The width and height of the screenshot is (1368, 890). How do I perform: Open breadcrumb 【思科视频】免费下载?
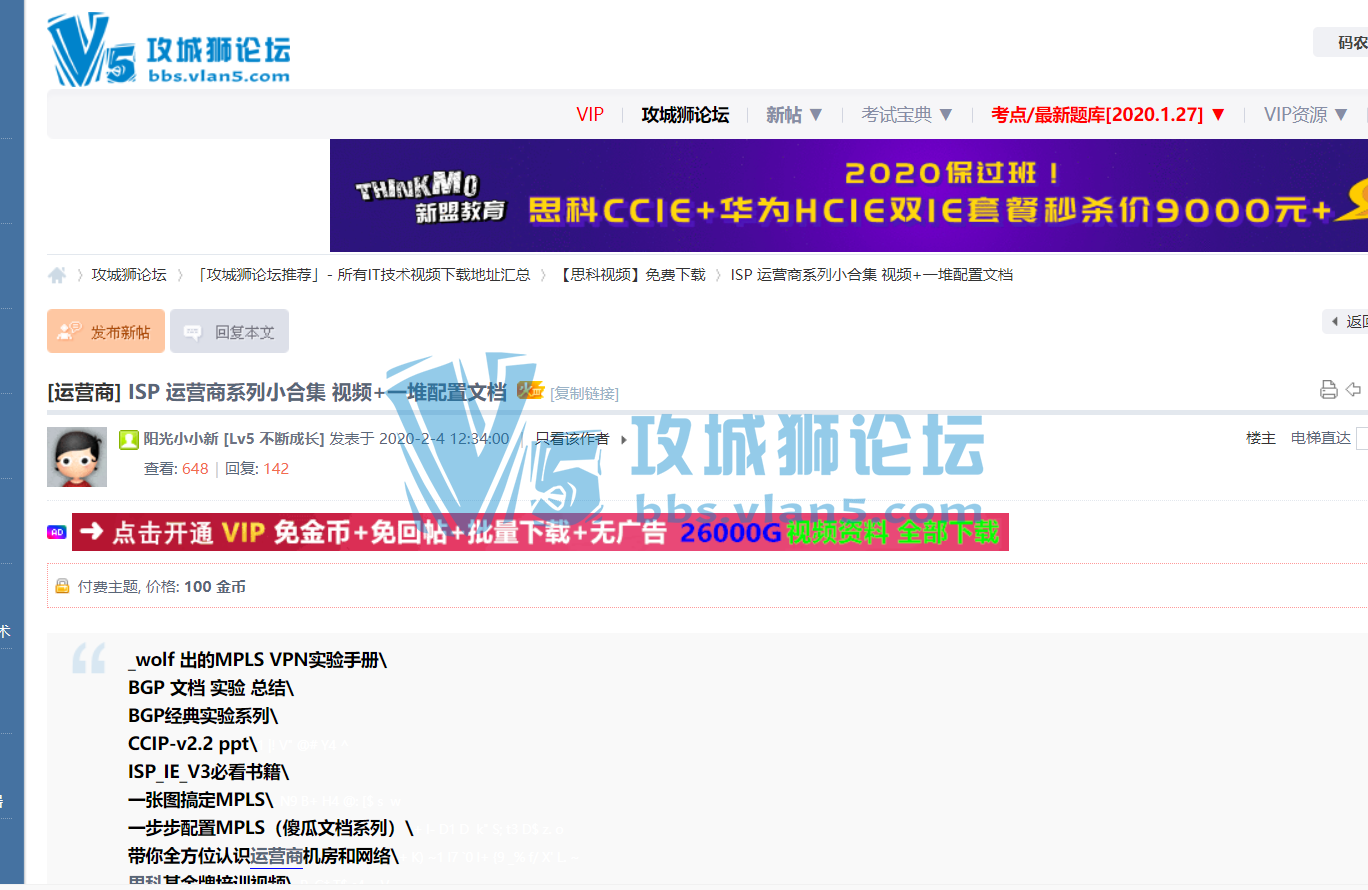tap(632, 274)
